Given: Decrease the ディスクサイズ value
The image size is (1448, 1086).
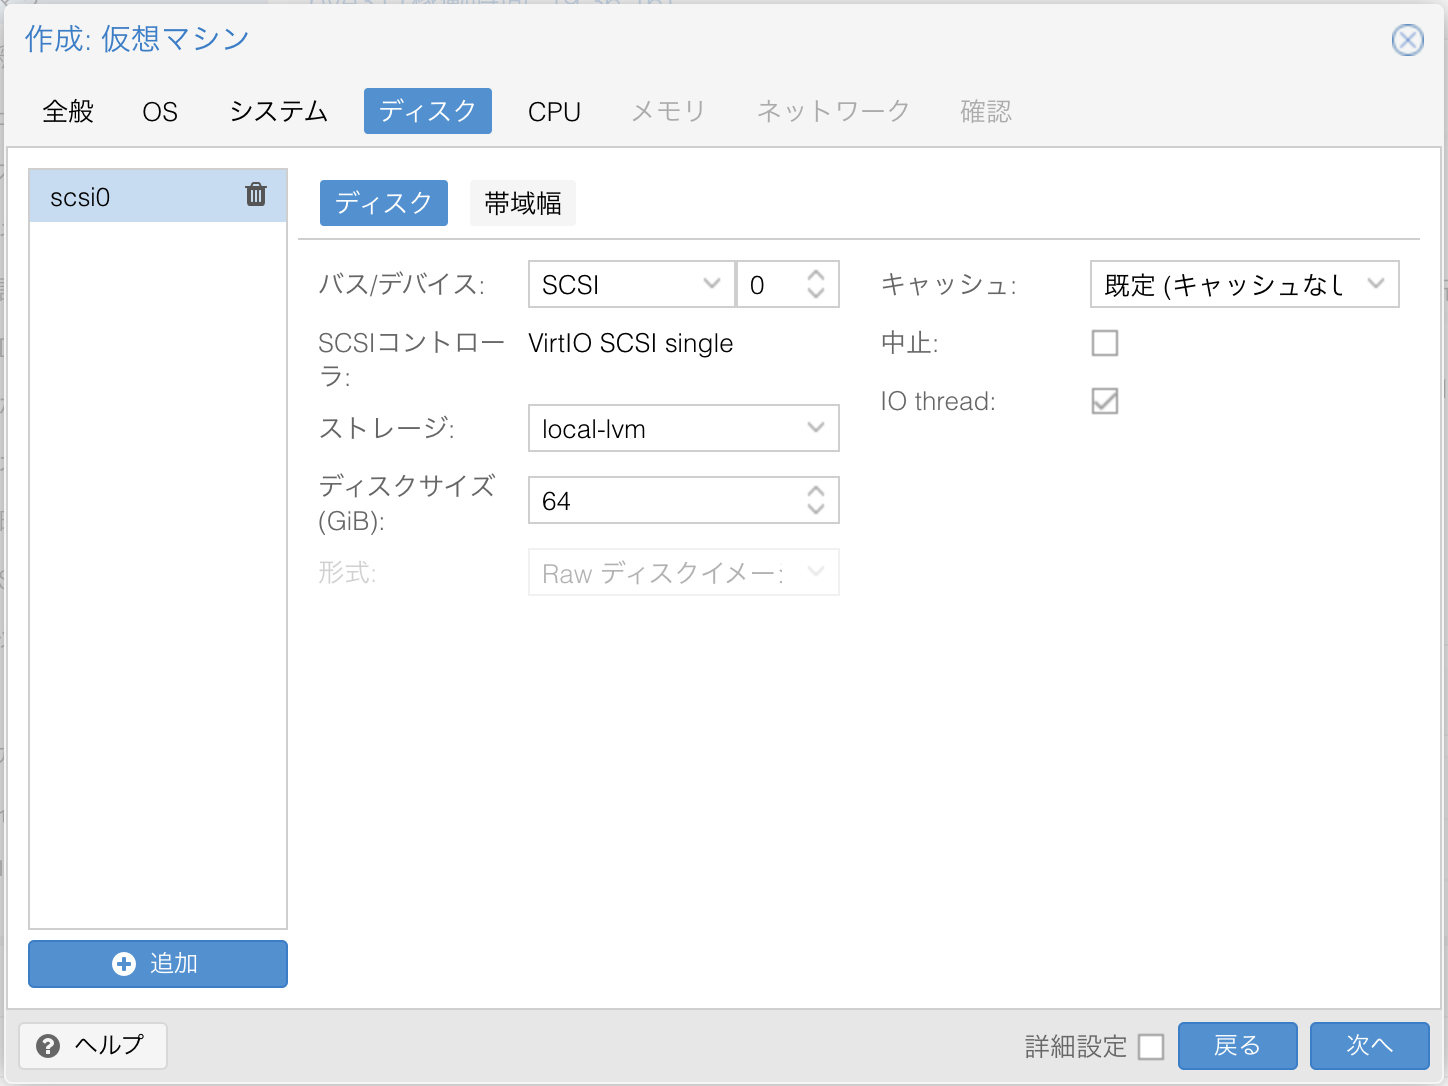Looking at the screenshot, I should [x=816, y=509].
